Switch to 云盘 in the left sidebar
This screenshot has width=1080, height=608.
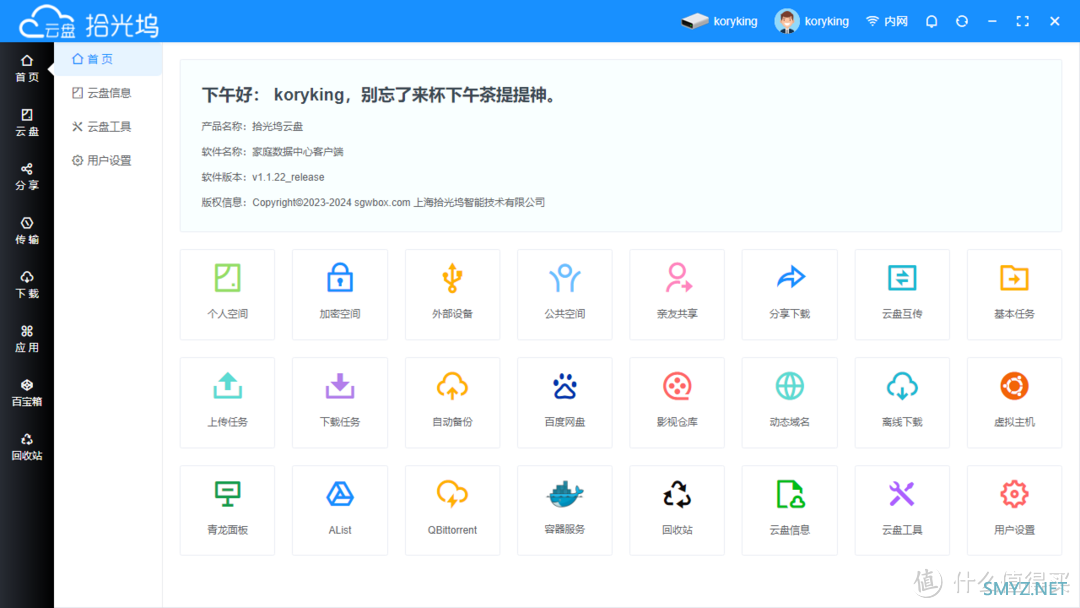tap(27, 122)
